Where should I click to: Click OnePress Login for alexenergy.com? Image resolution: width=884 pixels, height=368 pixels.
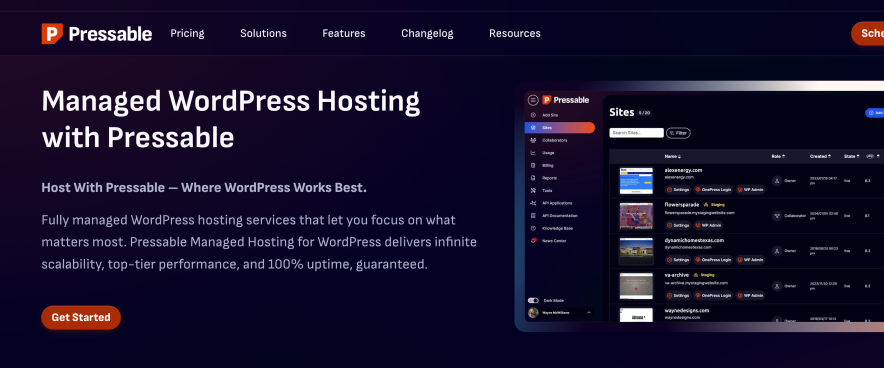click(x=714, y=190)
